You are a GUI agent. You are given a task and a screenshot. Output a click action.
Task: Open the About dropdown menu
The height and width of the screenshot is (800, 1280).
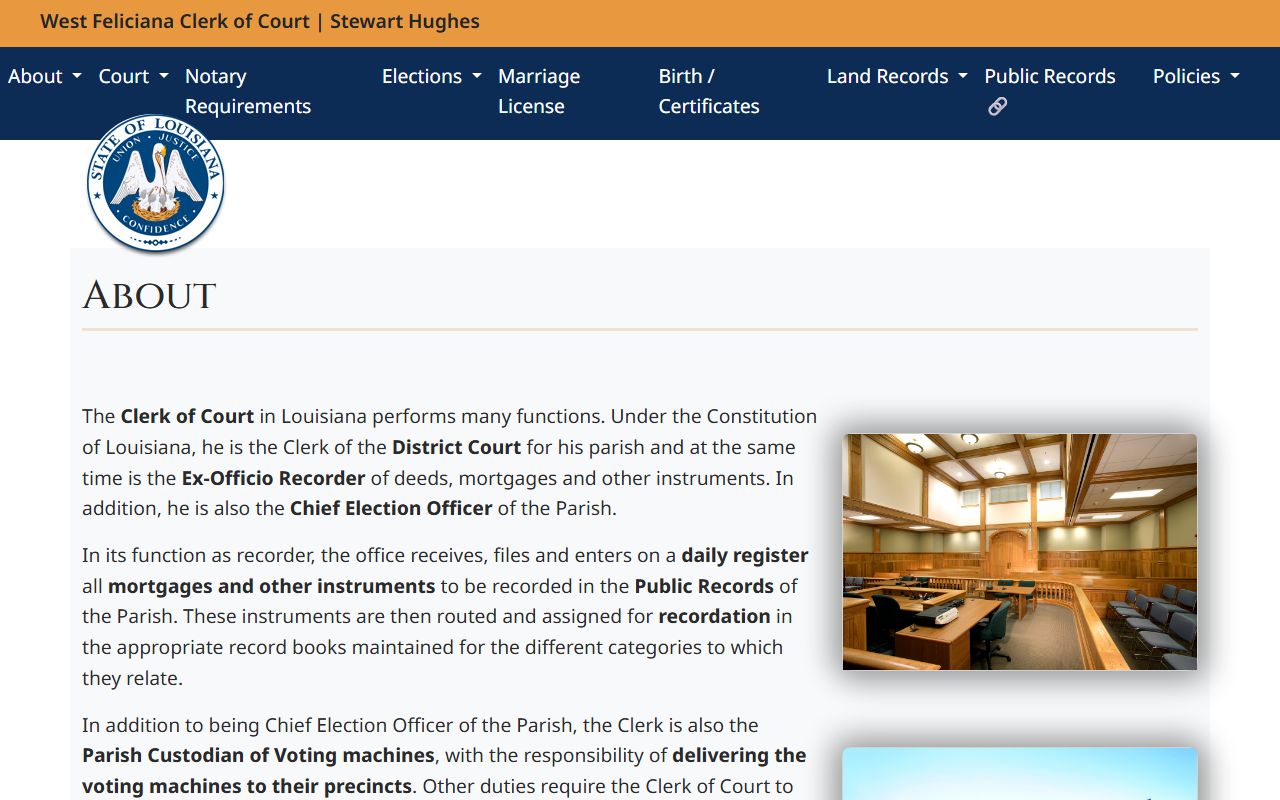(45, 76)
